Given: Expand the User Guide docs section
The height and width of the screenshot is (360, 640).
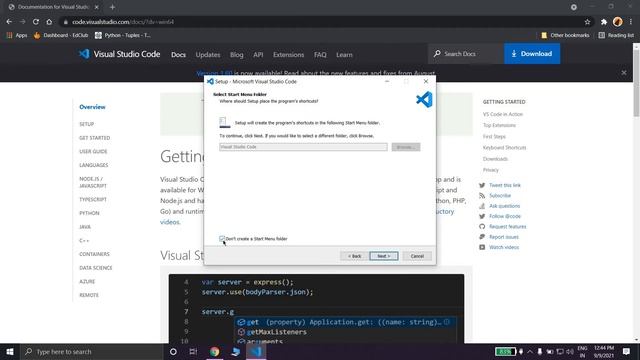Looking at the screenshot, I should point(93,151).
